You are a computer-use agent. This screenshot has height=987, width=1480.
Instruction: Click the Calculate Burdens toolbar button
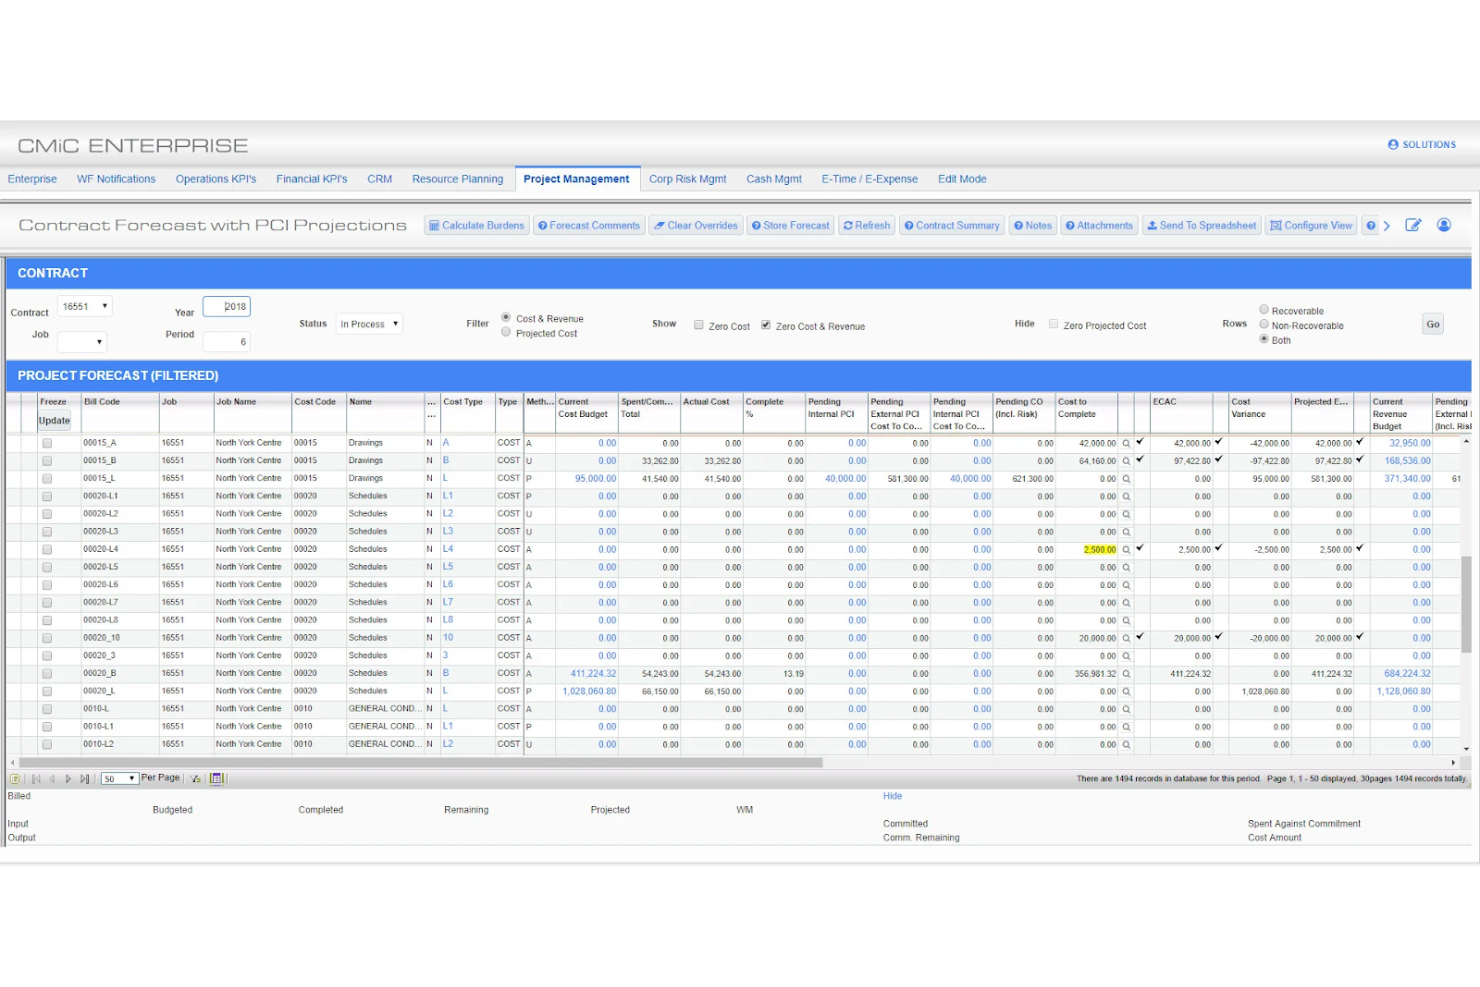click(477, 226)
